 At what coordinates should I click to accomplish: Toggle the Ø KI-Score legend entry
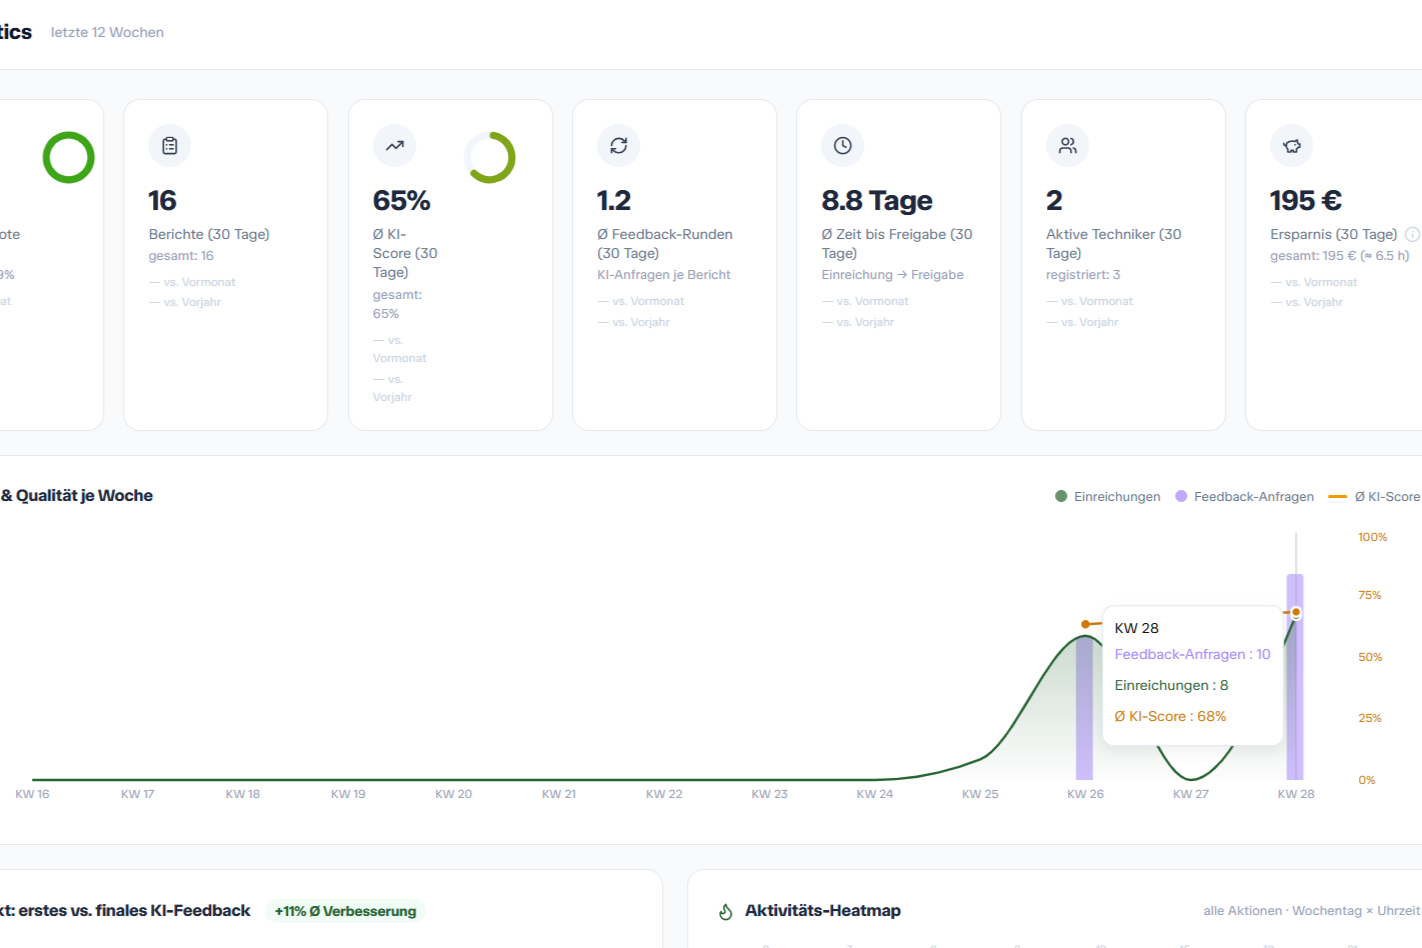[1374, 497]
